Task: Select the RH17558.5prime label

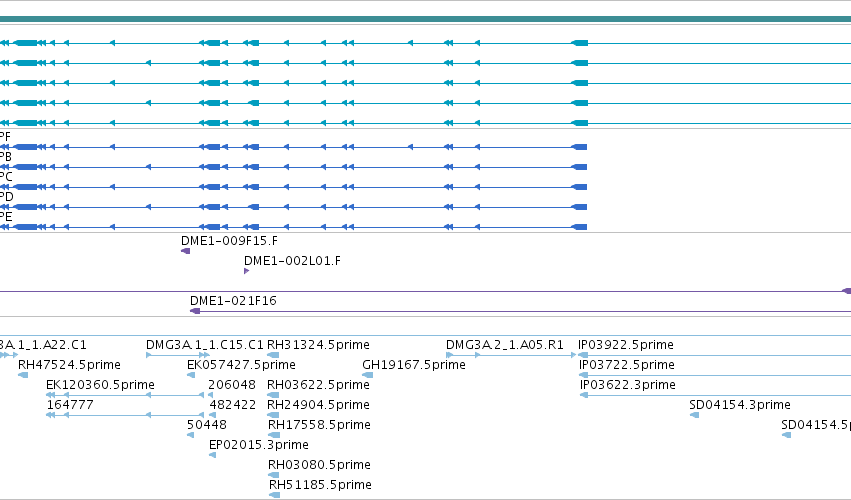Action: pos(320,425)
